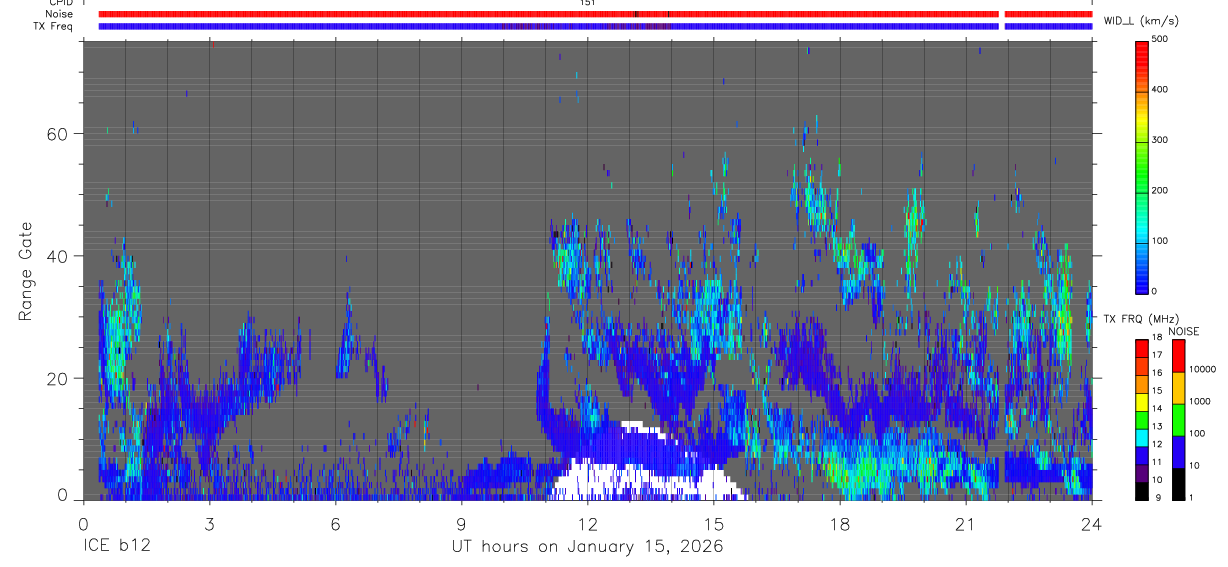Click the '12' MHz frequency scale label
The height and width of the screenshot is (567, 1228).
(x=1156, y=444)
